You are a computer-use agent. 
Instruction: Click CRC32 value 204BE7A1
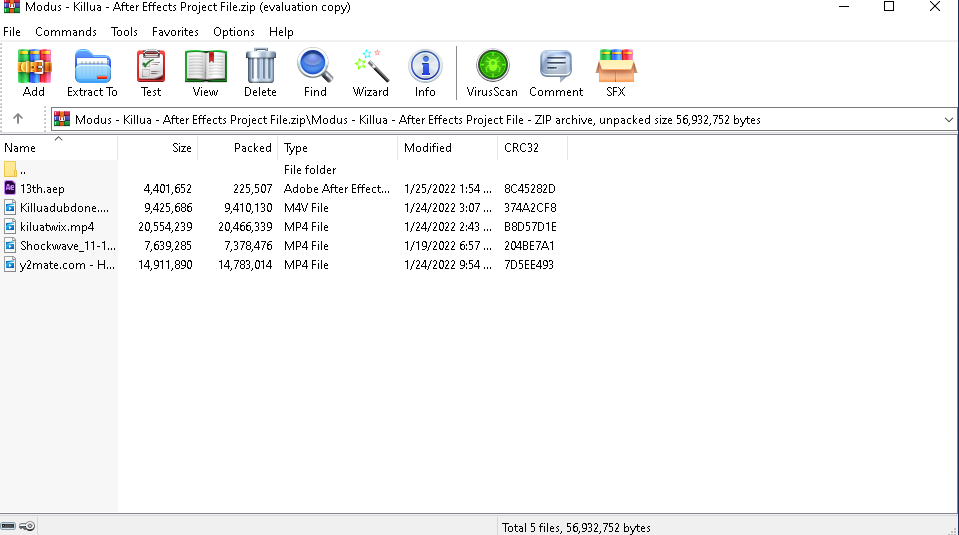(x=529, y=246)
